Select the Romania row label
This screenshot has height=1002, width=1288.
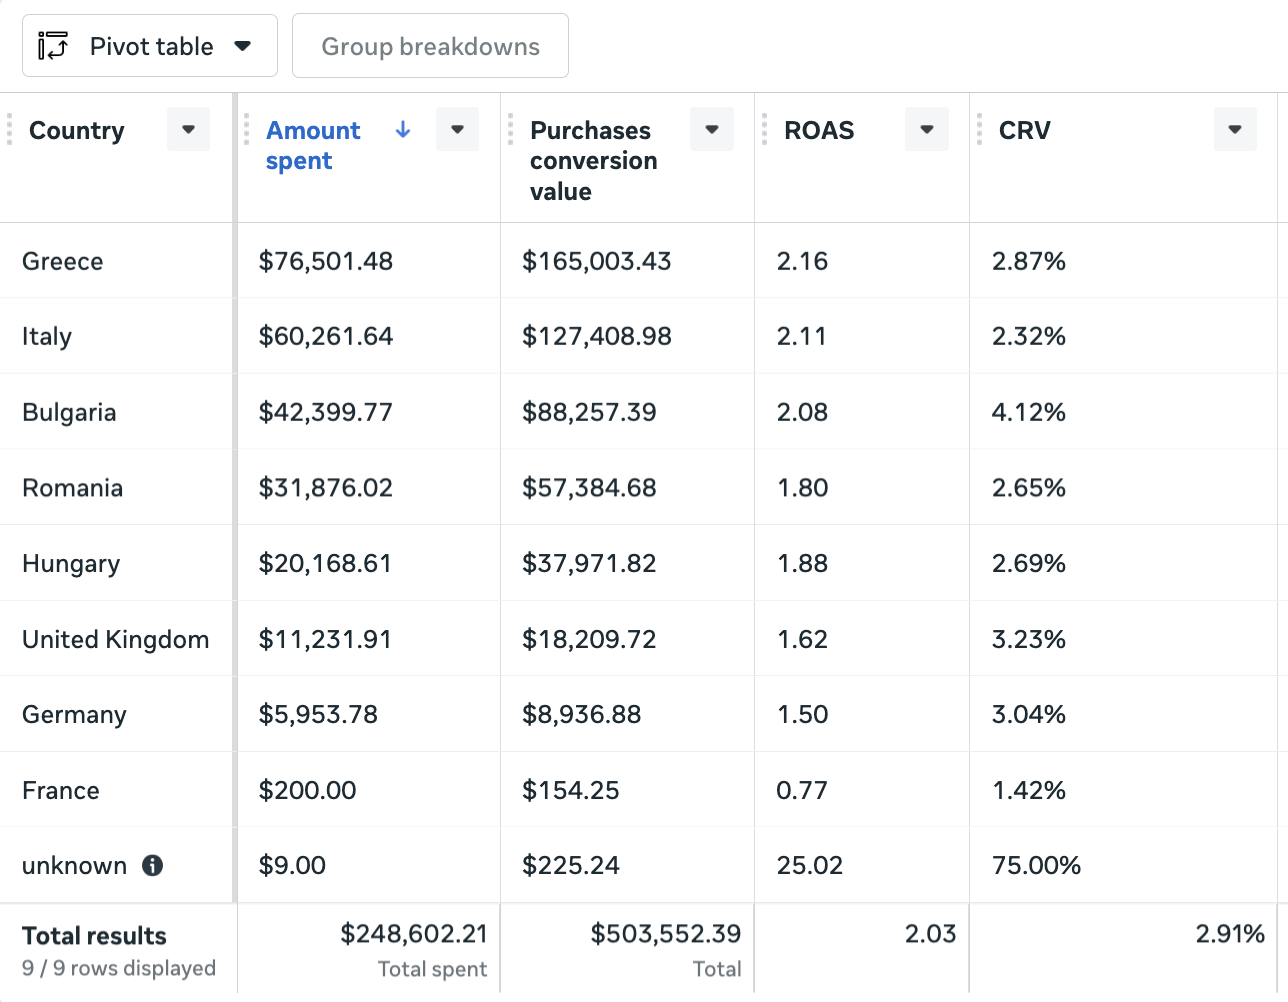point(73,488)
